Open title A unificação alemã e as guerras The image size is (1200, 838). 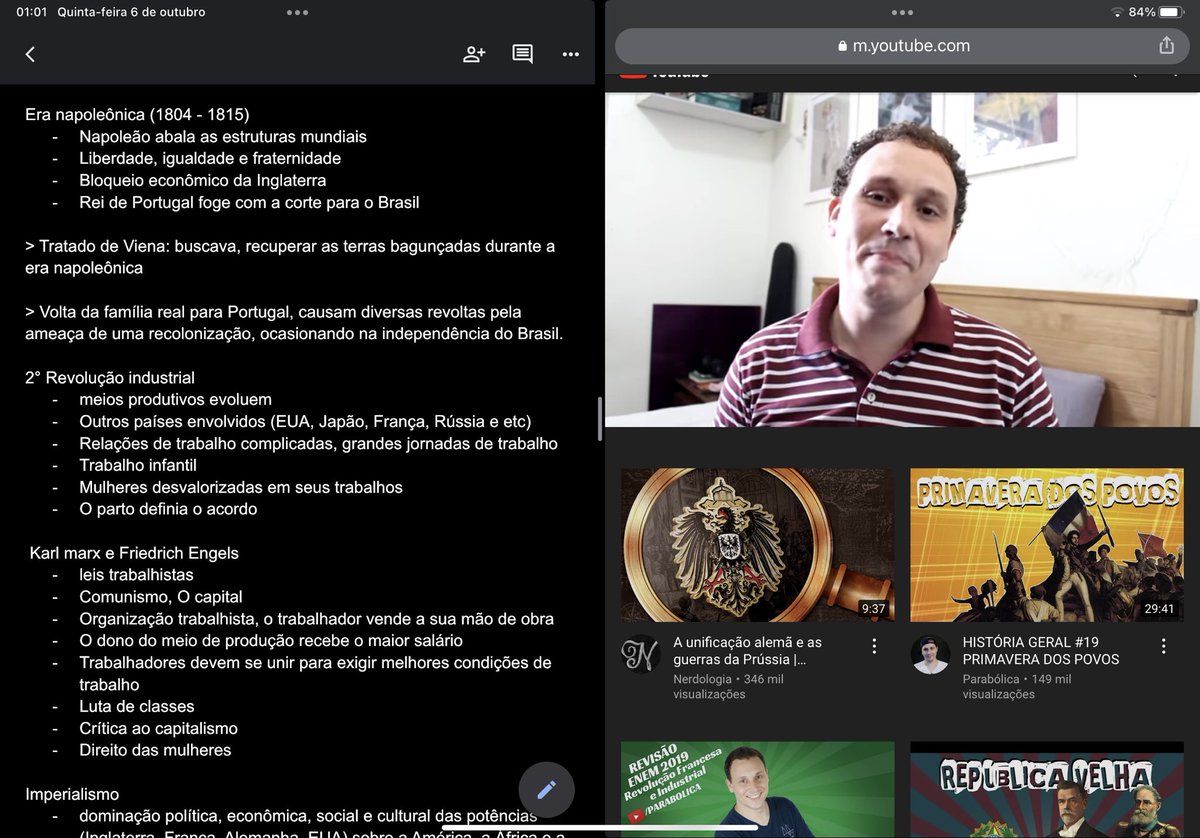(747, 651)
